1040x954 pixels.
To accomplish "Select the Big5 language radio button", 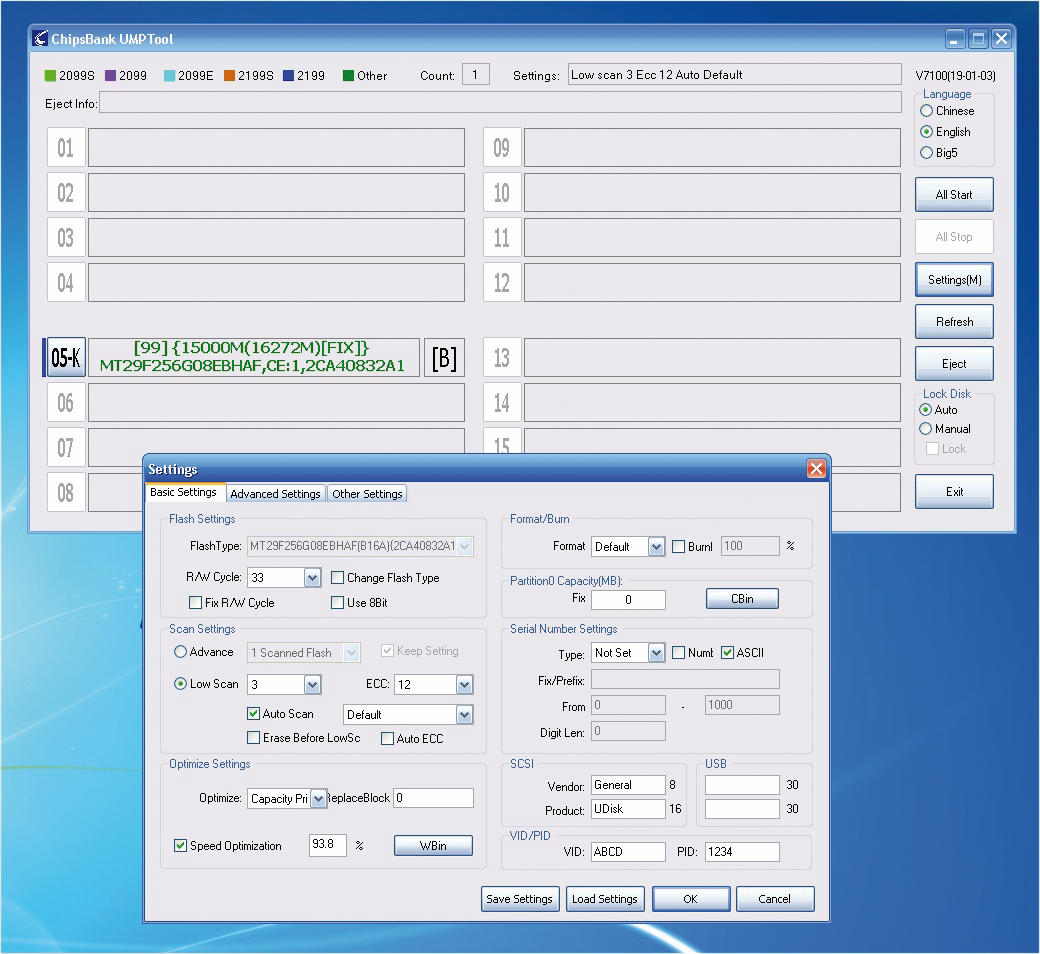I will pyautogui.click(x=927, y=153).
